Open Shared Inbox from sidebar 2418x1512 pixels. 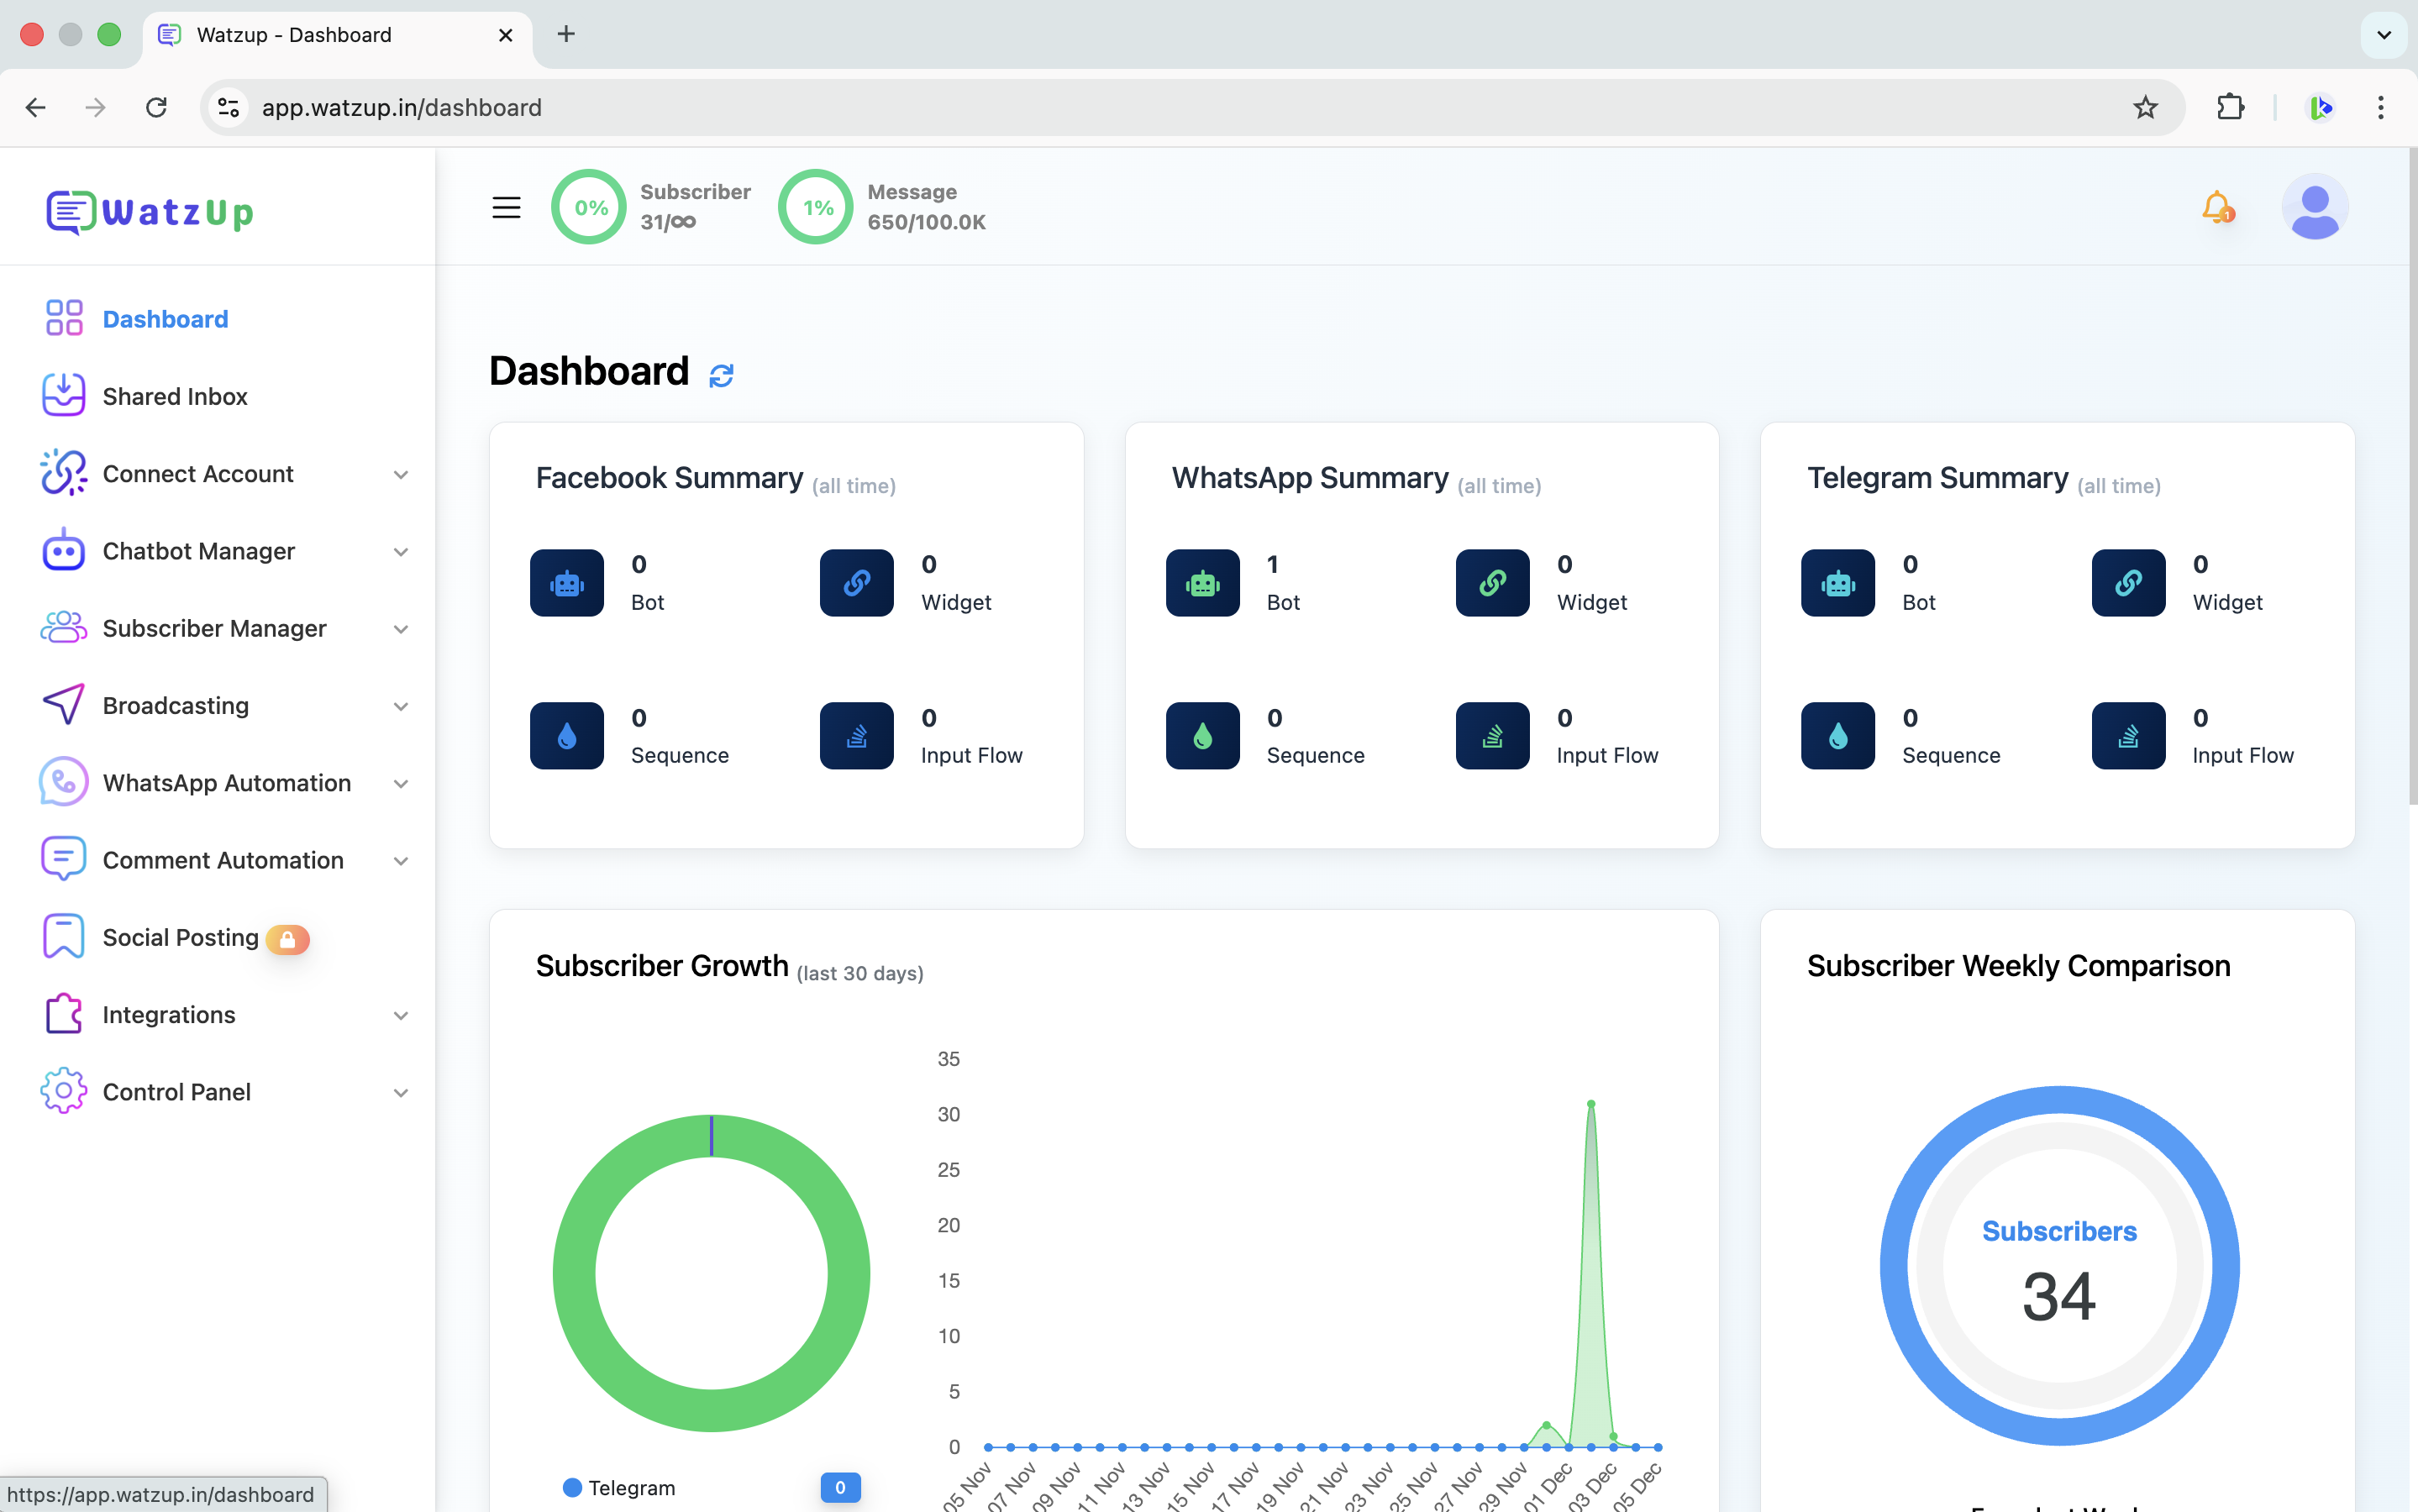point(175,396)
